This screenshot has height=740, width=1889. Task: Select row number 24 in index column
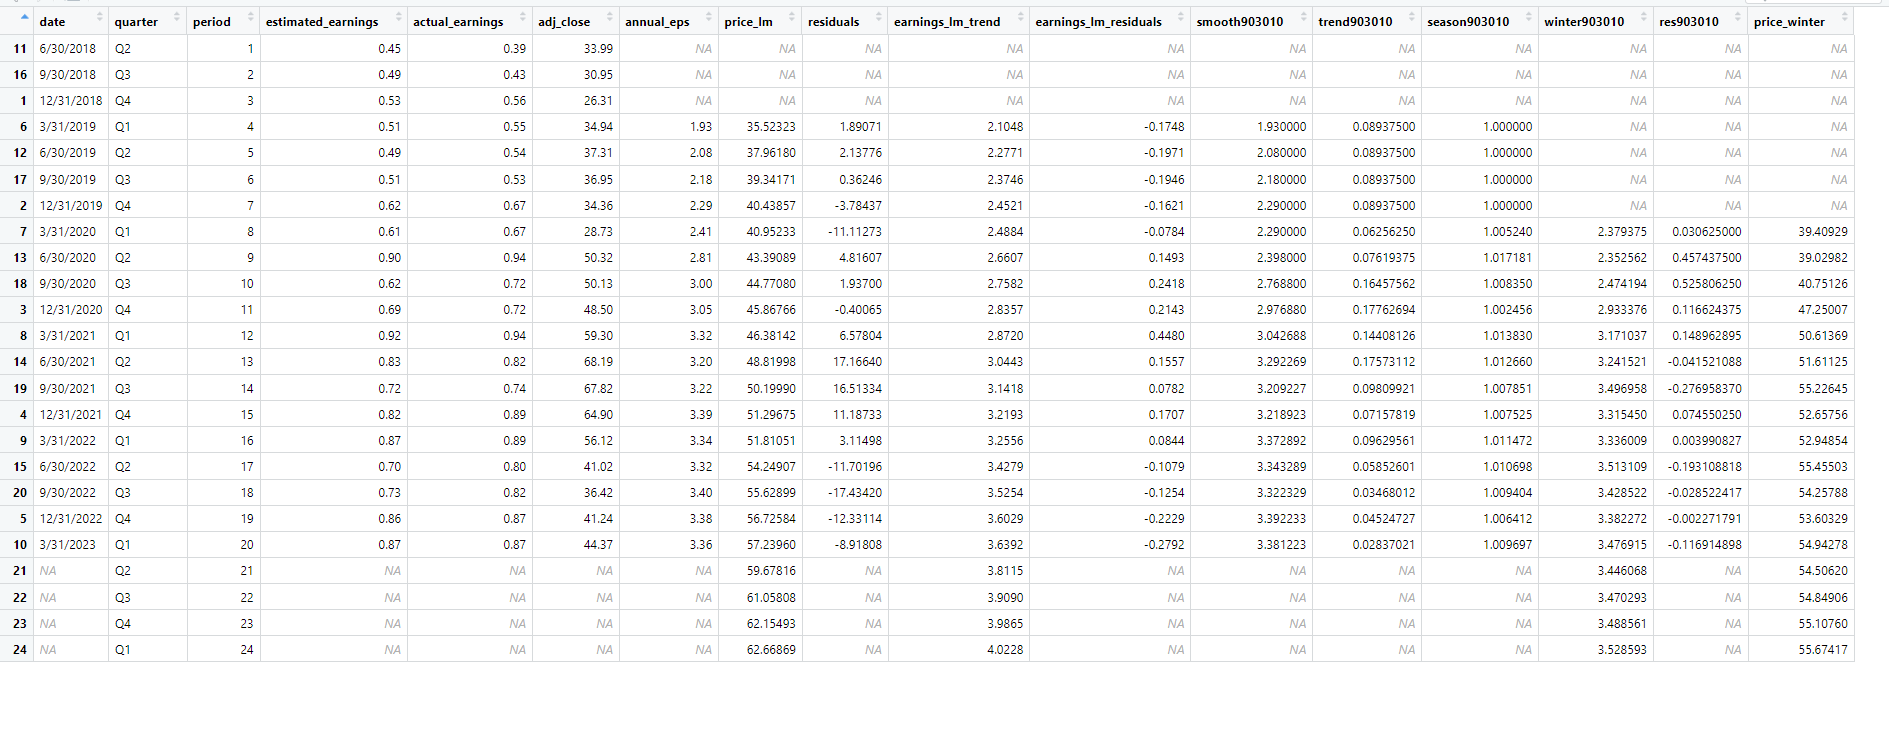coord(20,650)
